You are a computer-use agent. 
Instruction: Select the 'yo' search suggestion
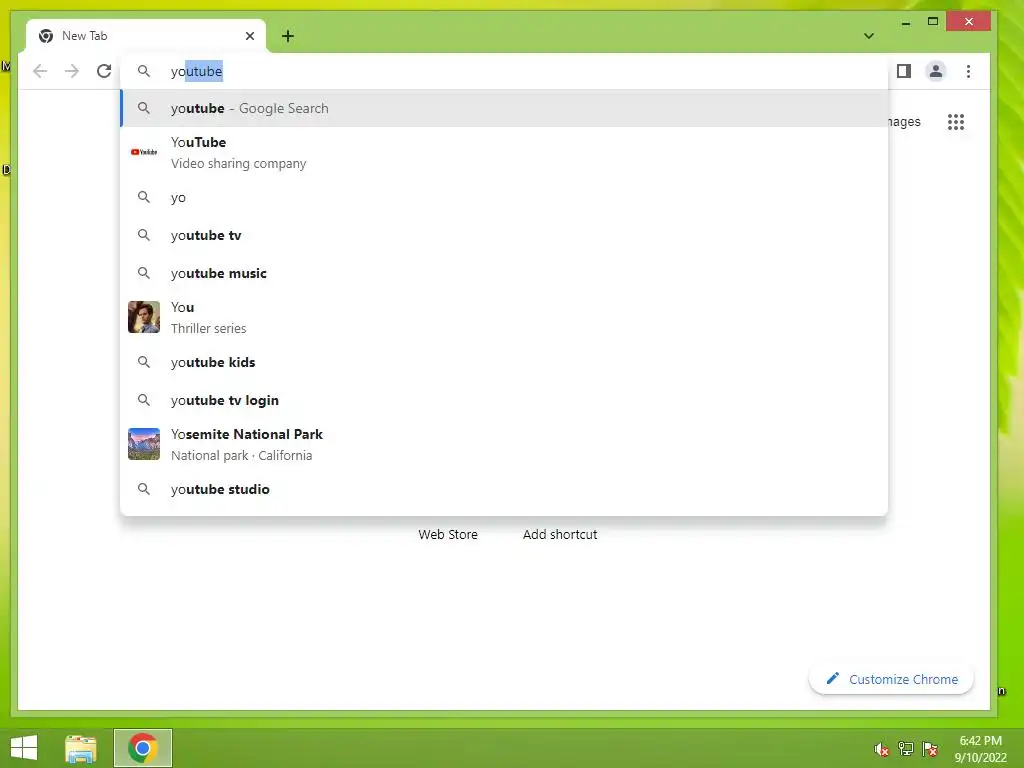(x=504, y=197)
